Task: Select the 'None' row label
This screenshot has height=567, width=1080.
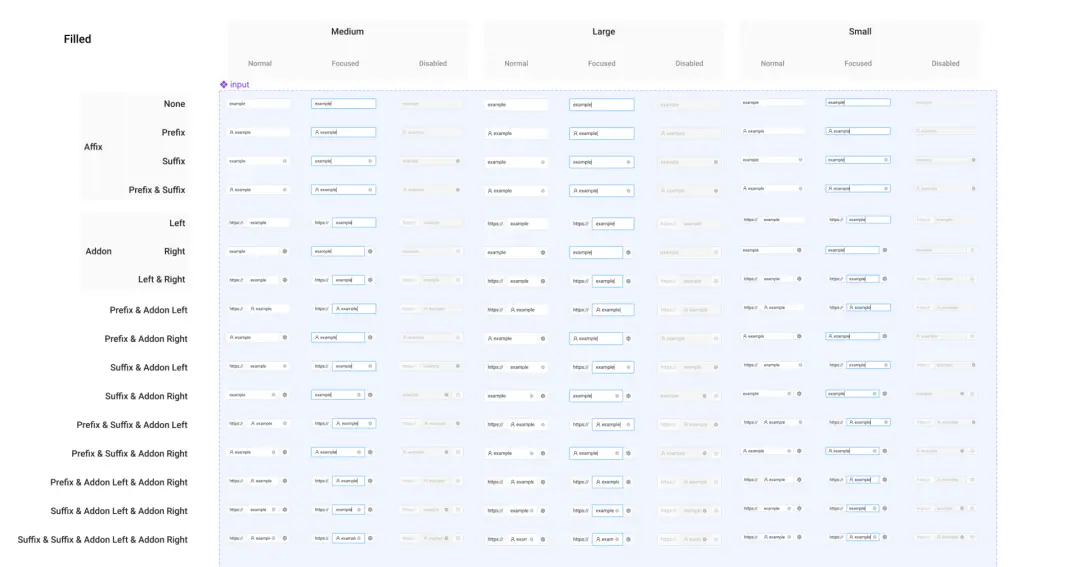Action: (174, 104)
